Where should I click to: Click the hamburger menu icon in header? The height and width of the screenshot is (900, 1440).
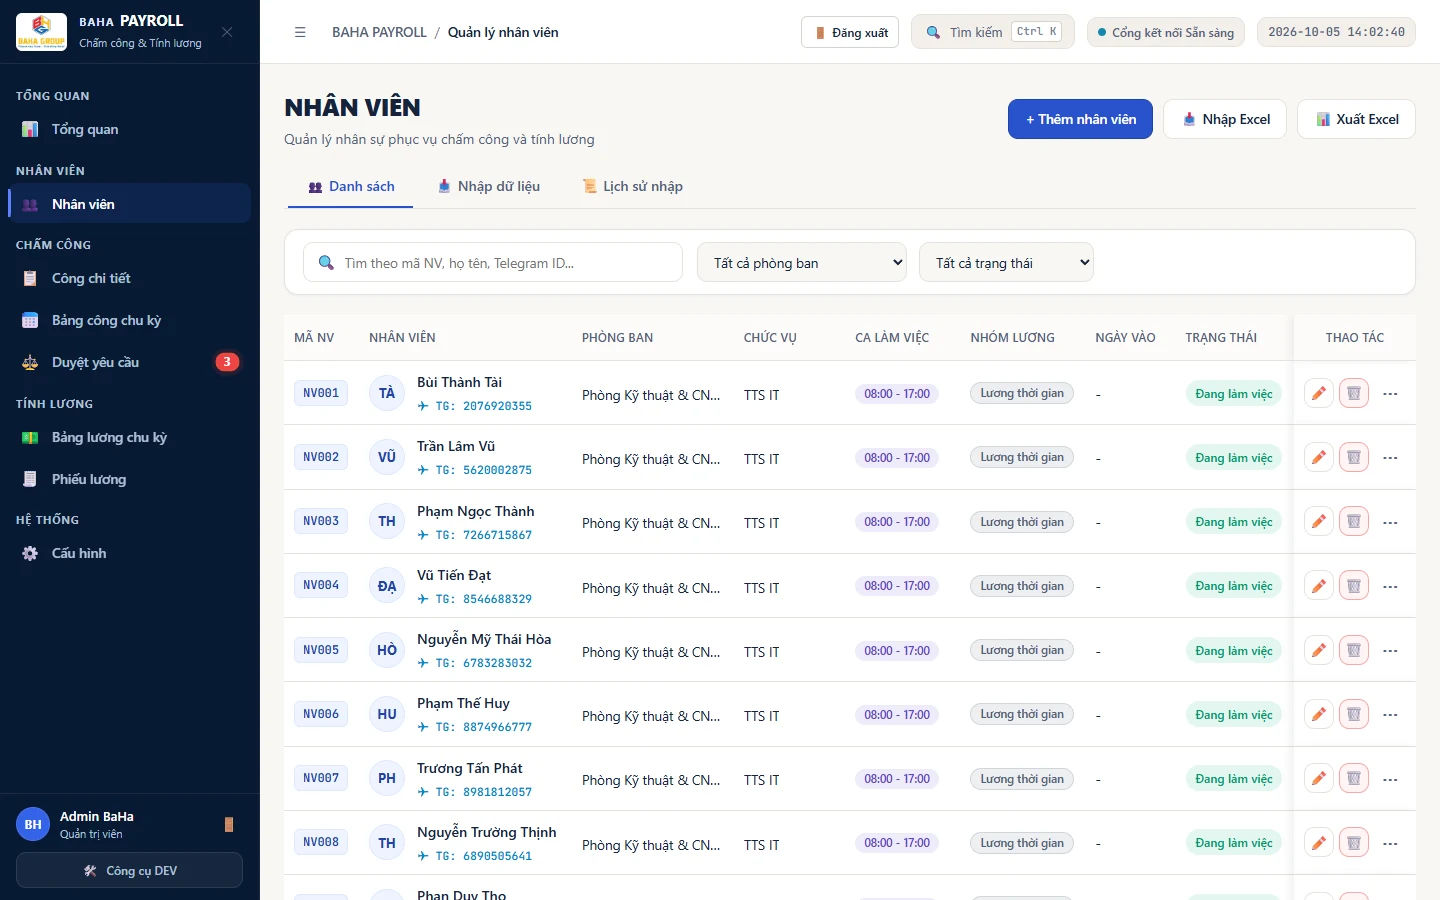(x=300, y=32)
